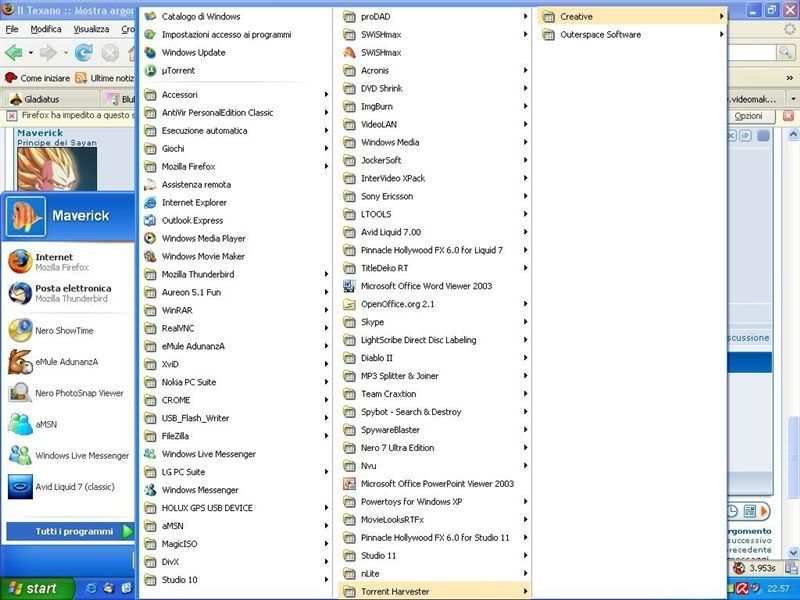
Task: Open the Diablo II folder
Action: (x=435, y=358)
